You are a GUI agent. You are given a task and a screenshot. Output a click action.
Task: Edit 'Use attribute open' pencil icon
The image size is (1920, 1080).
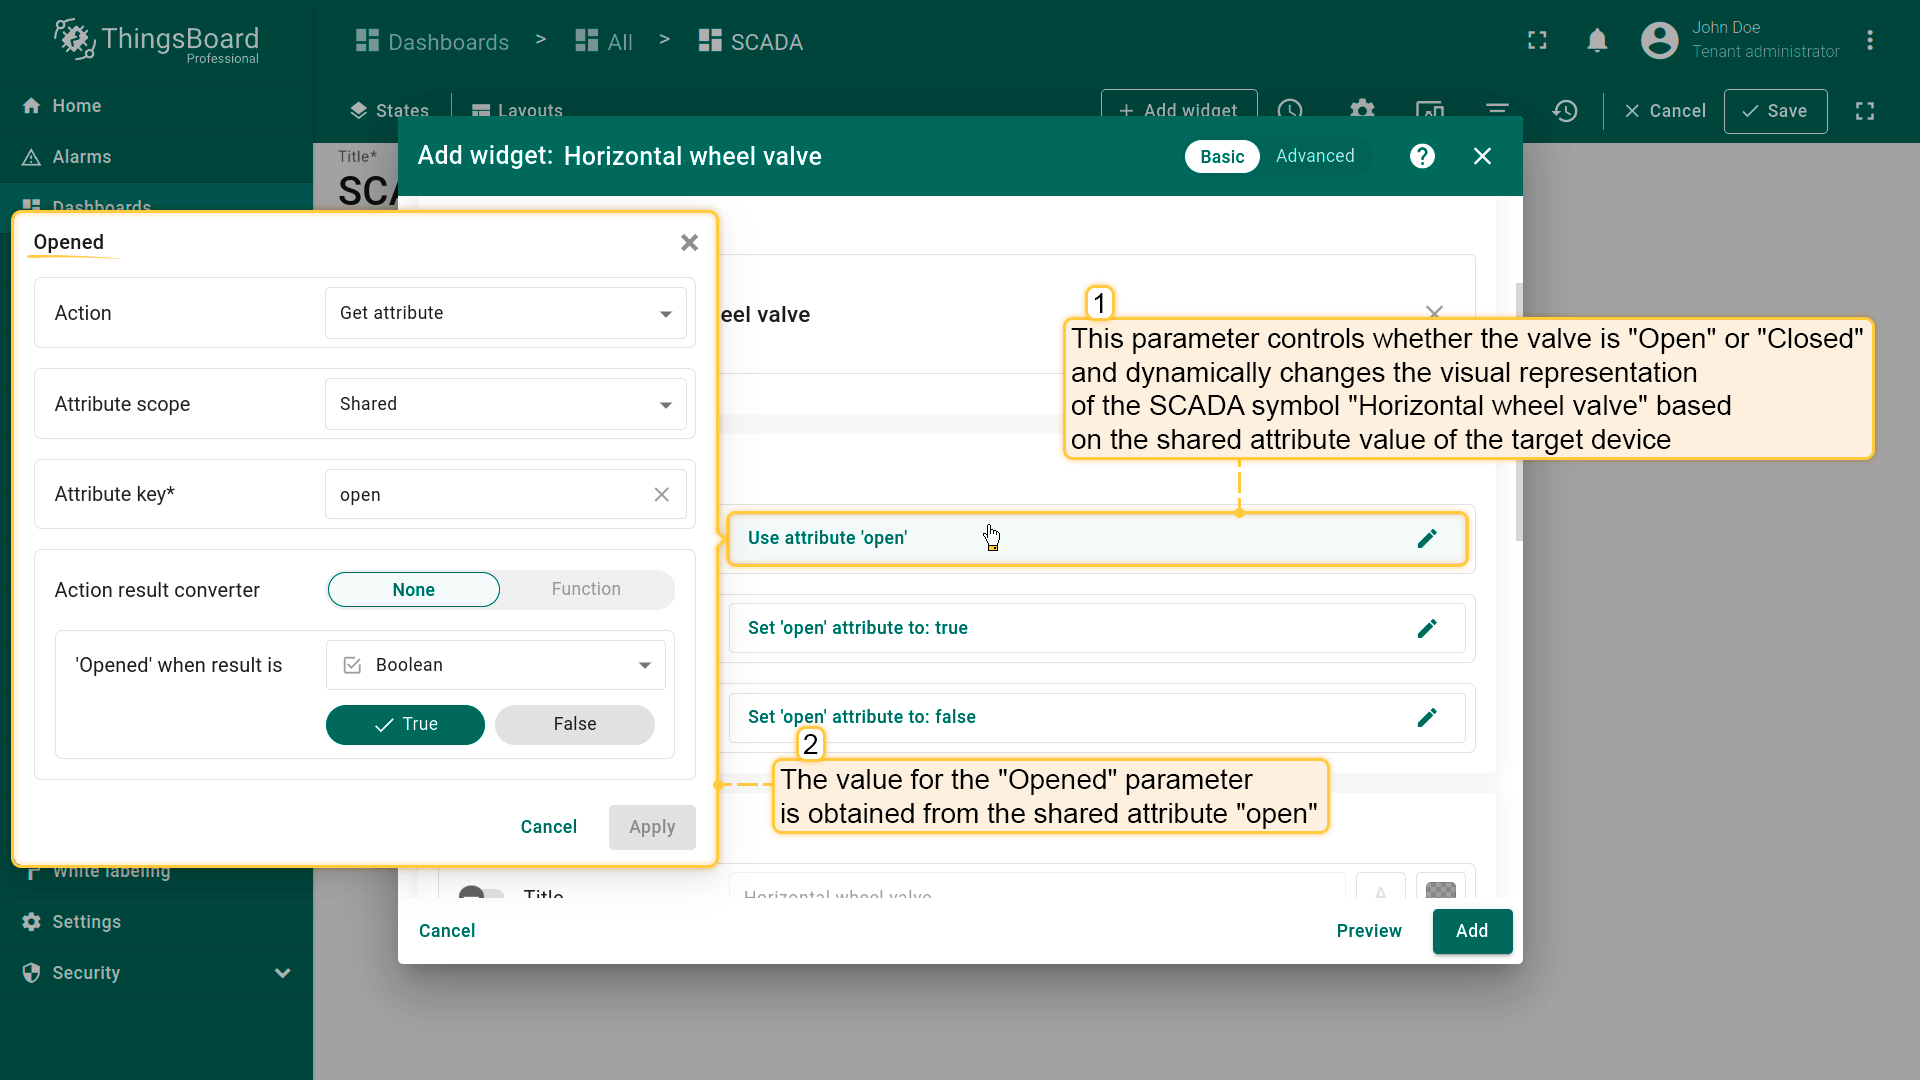[x=1427, y=539]
